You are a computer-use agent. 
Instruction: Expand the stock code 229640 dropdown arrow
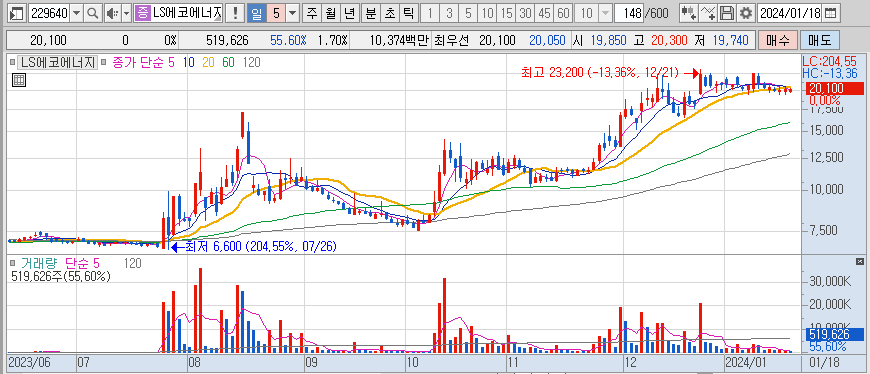coord(77,13)
